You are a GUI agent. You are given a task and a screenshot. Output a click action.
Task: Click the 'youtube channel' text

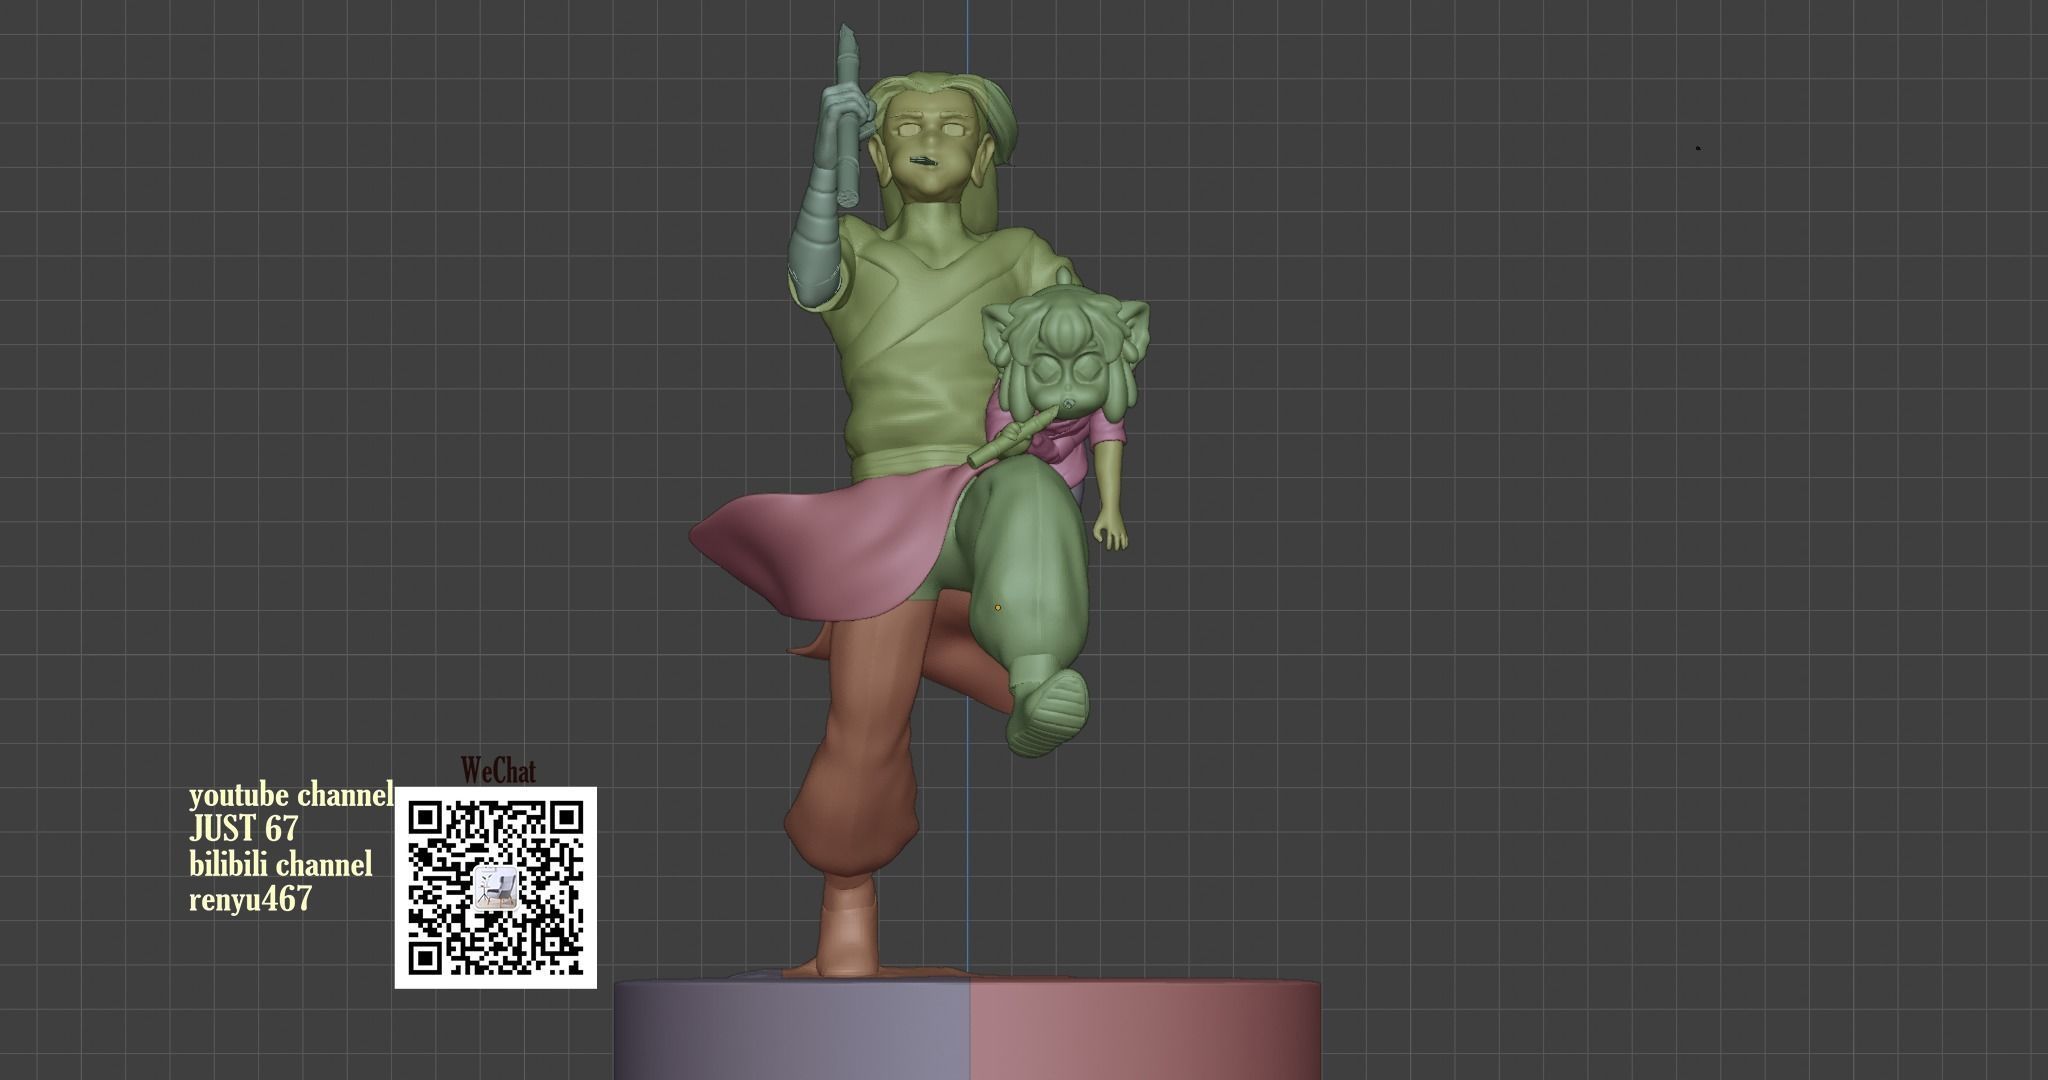tap(291, 796)
